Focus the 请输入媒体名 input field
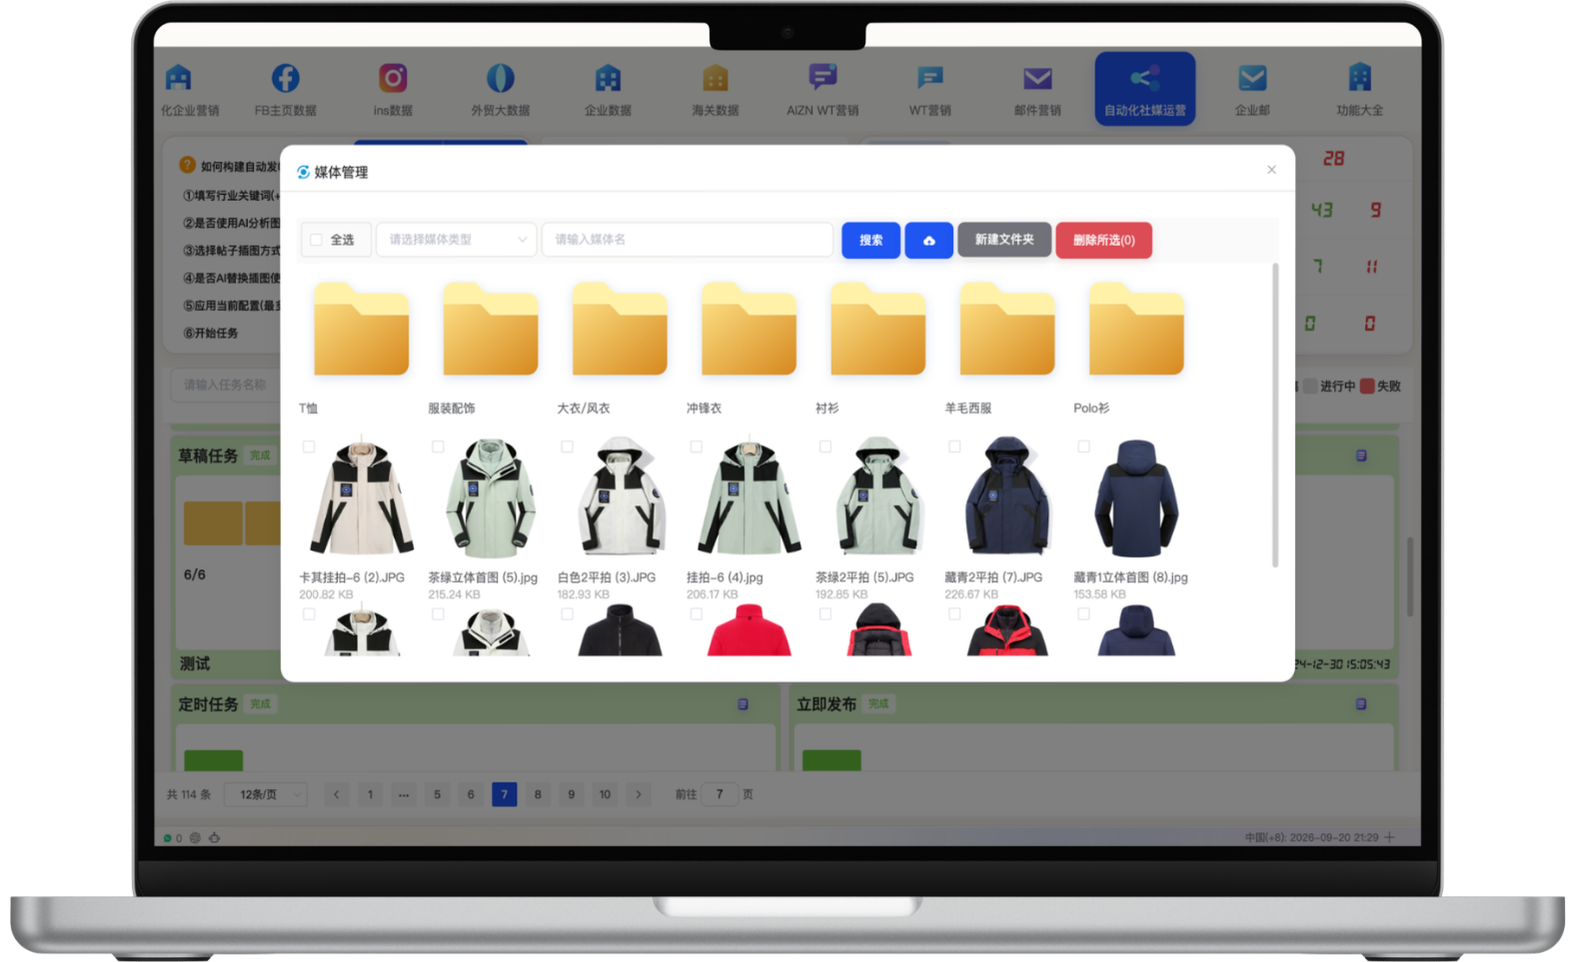This screenshot has height=962, width=1575. click(687, 240)
